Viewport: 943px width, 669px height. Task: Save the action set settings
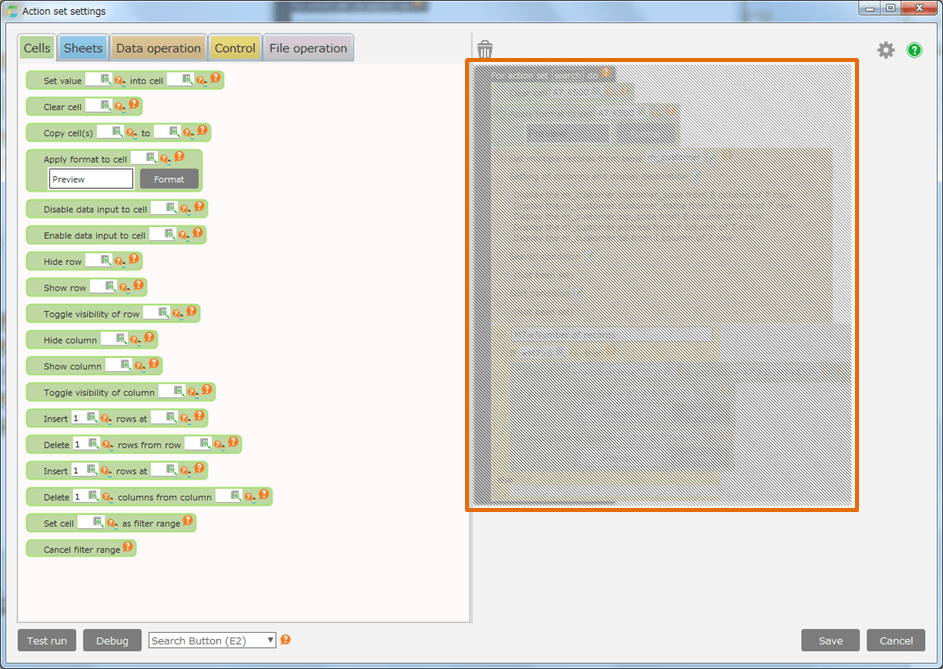coord(830,641)
